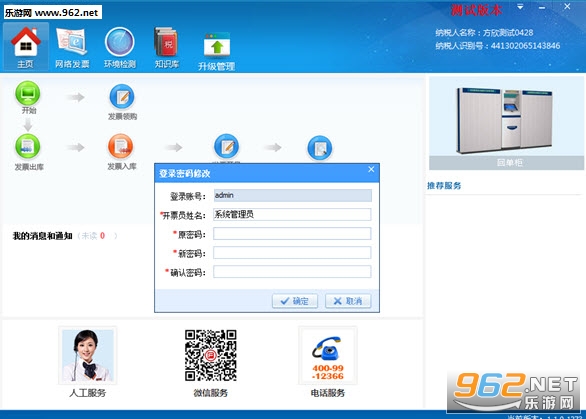Focus the 新密码 input field

coord(292,253)
